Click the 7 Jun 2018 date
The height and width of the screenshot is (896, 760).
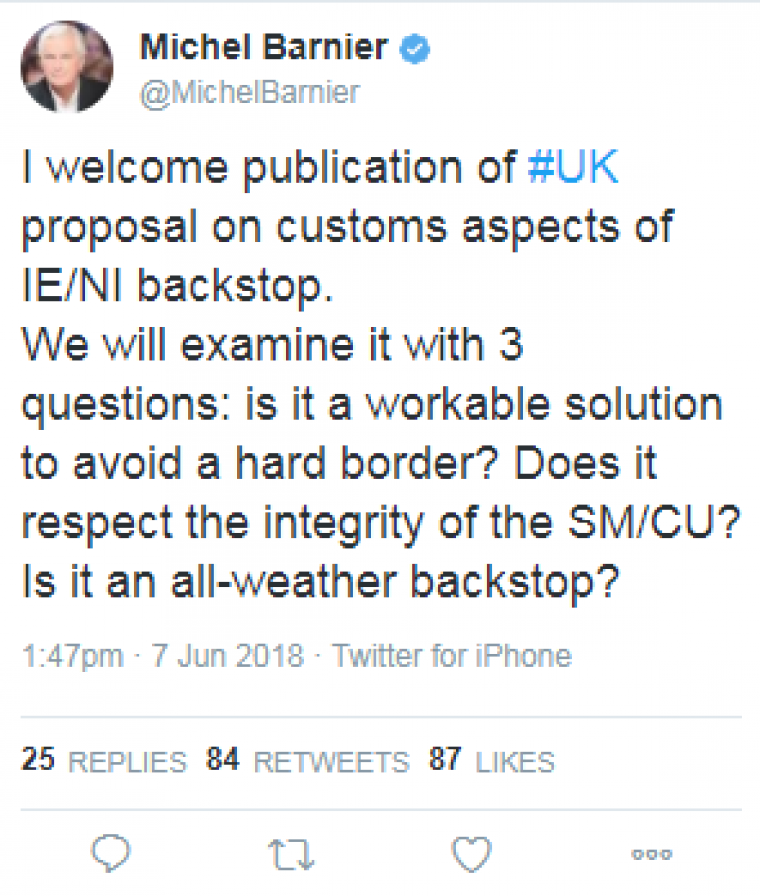(227, 656)
